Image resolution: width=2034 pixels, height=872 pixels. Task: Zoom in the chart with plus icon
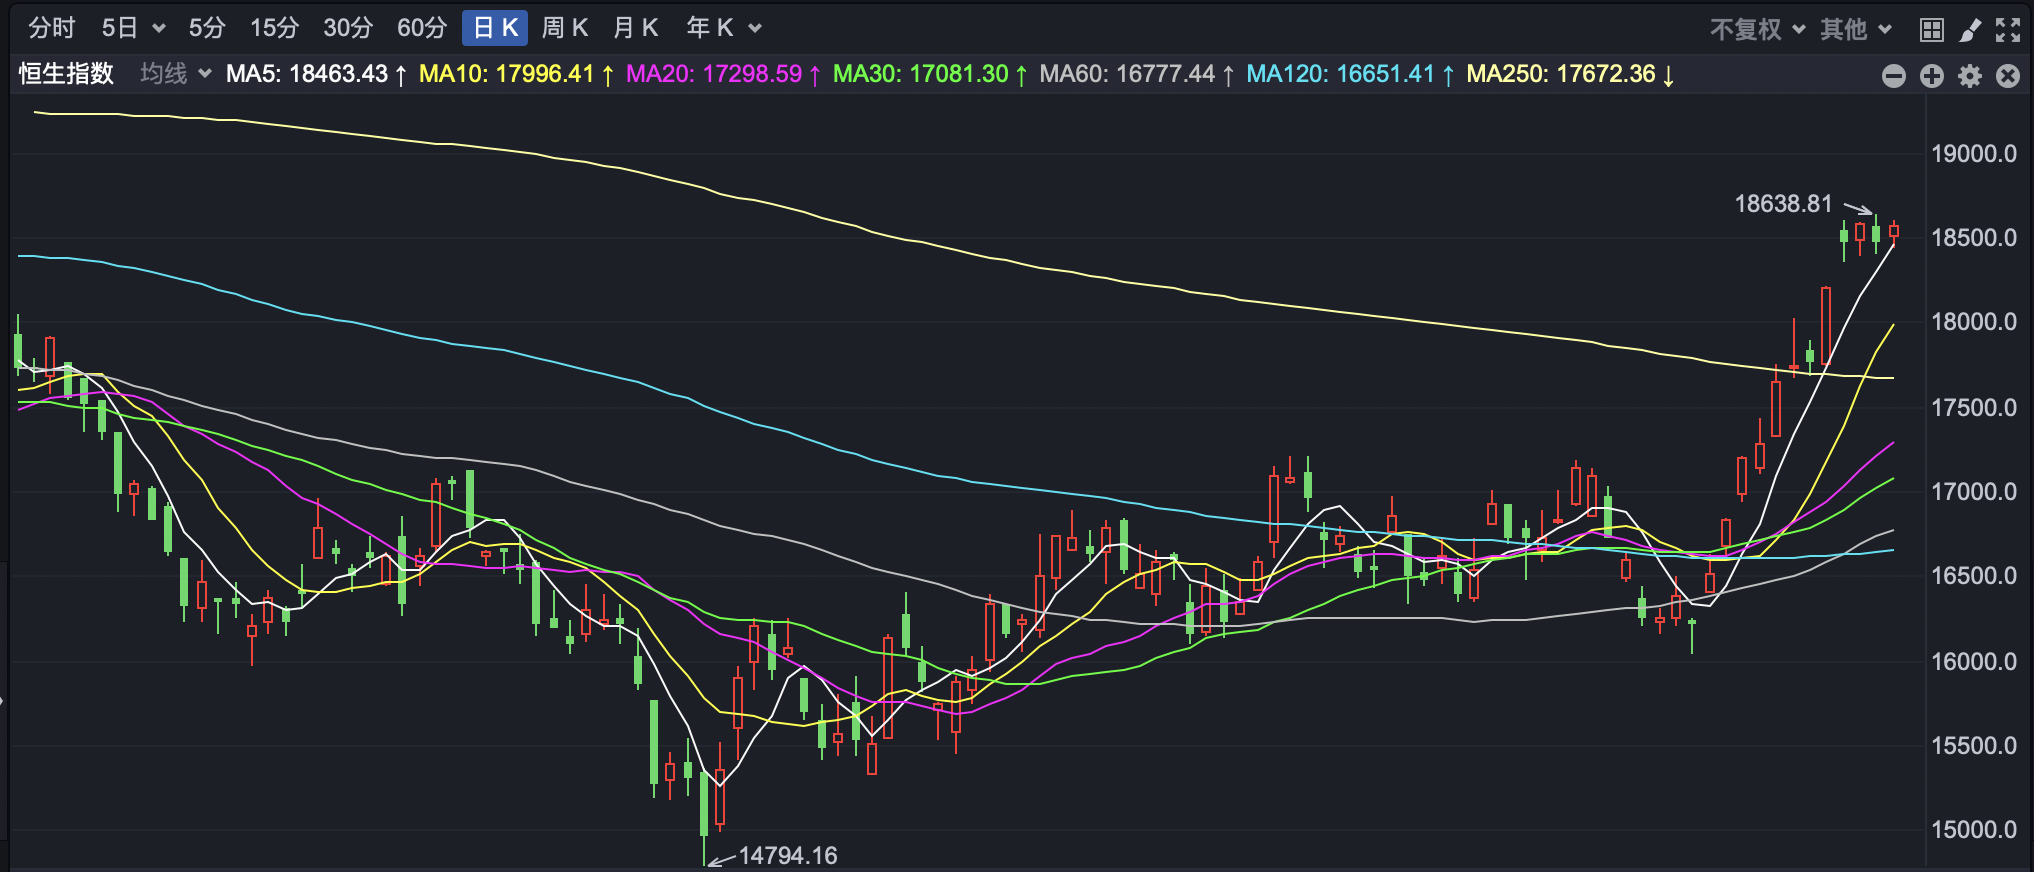(1931, 76)
